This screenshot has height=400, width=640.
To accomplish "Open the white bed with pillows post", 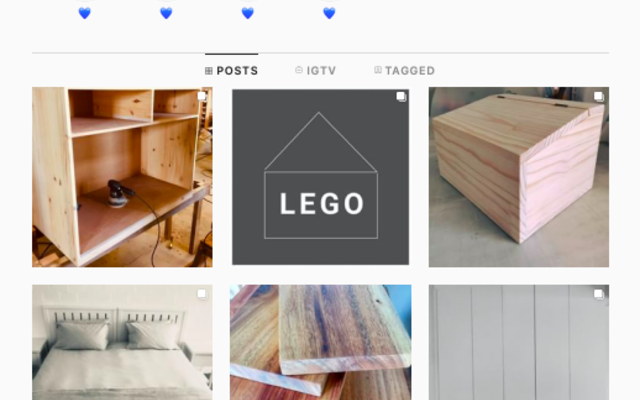I will click(x=122, y=342).
